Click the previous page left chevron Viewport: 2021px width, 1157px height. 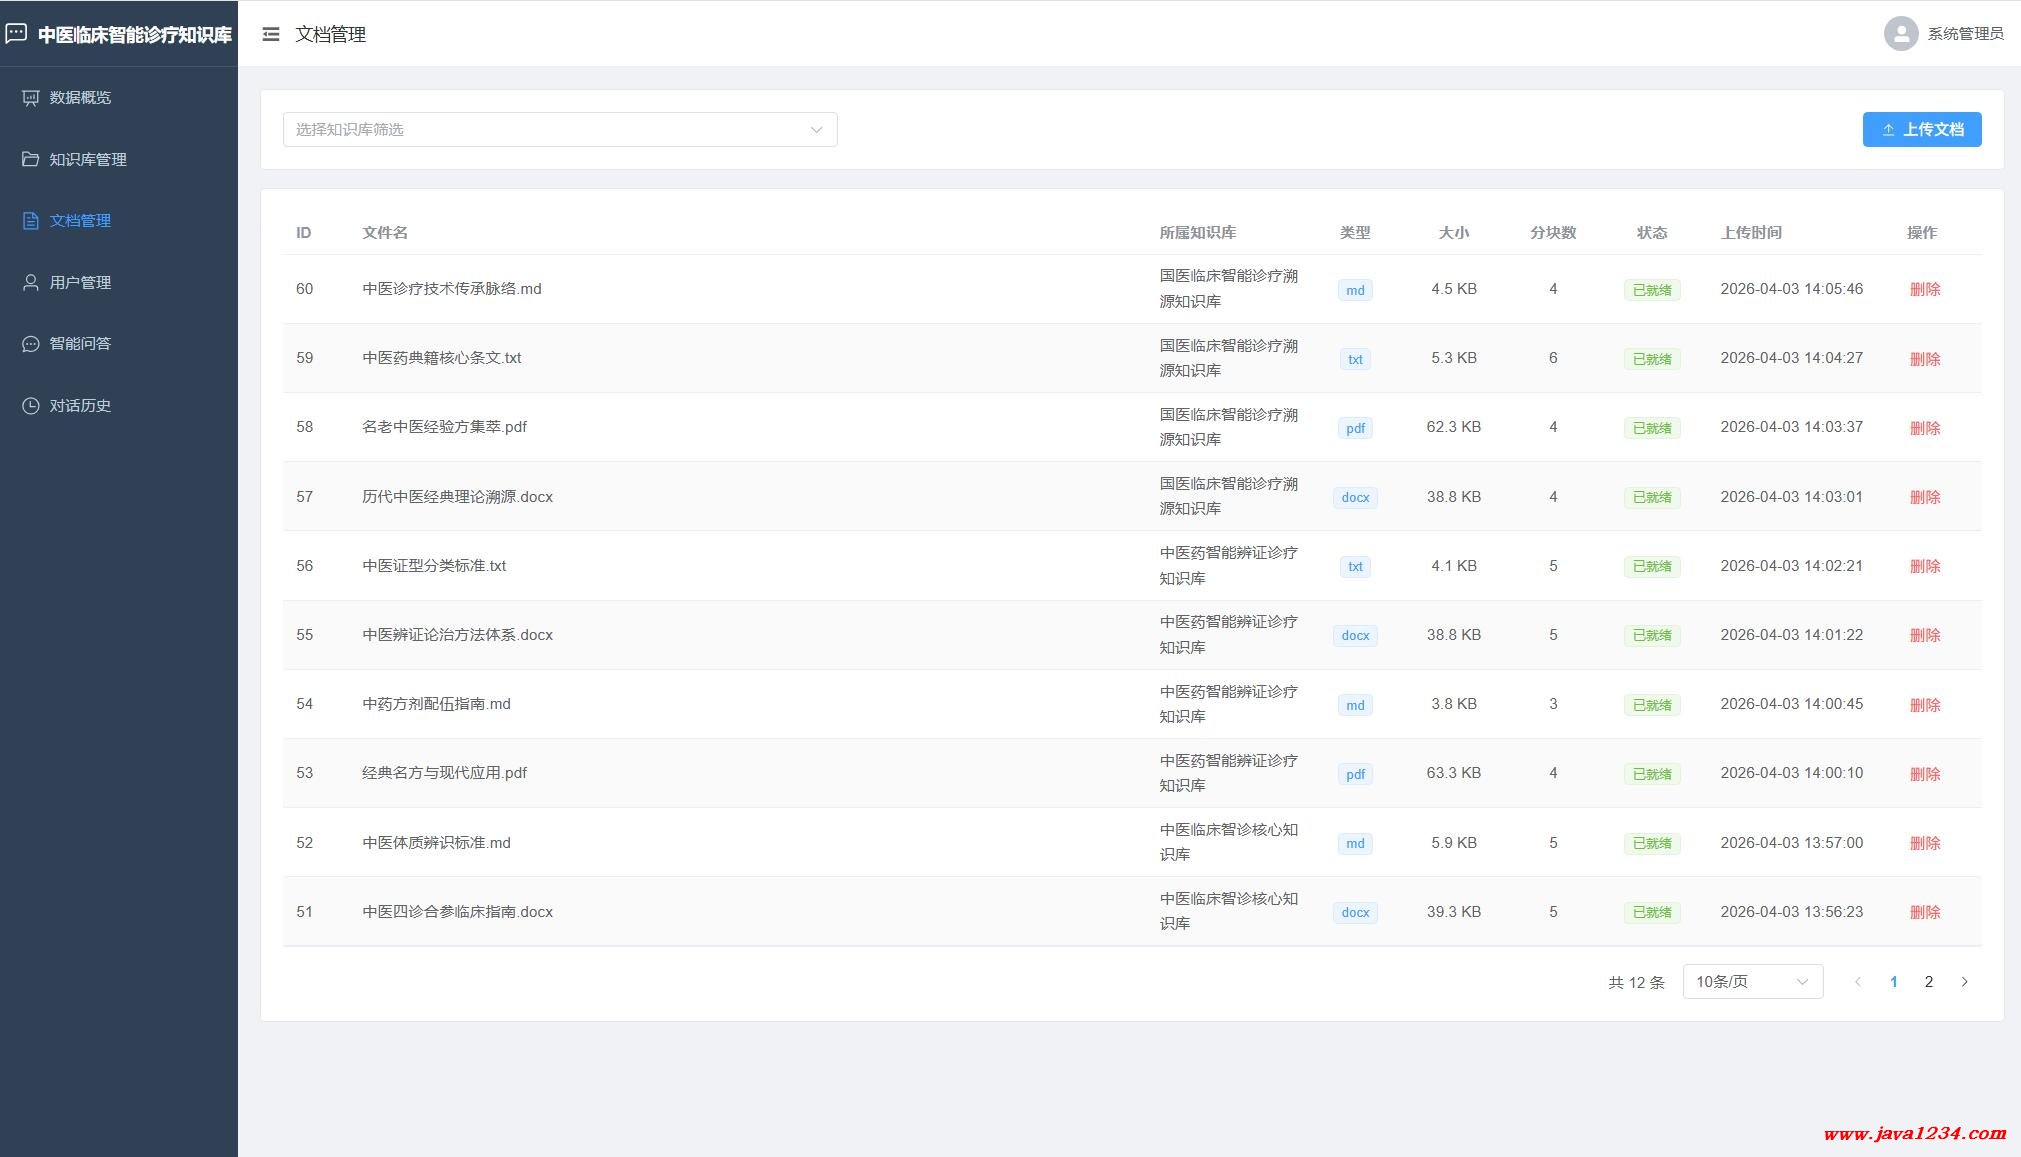[1857, 982]
